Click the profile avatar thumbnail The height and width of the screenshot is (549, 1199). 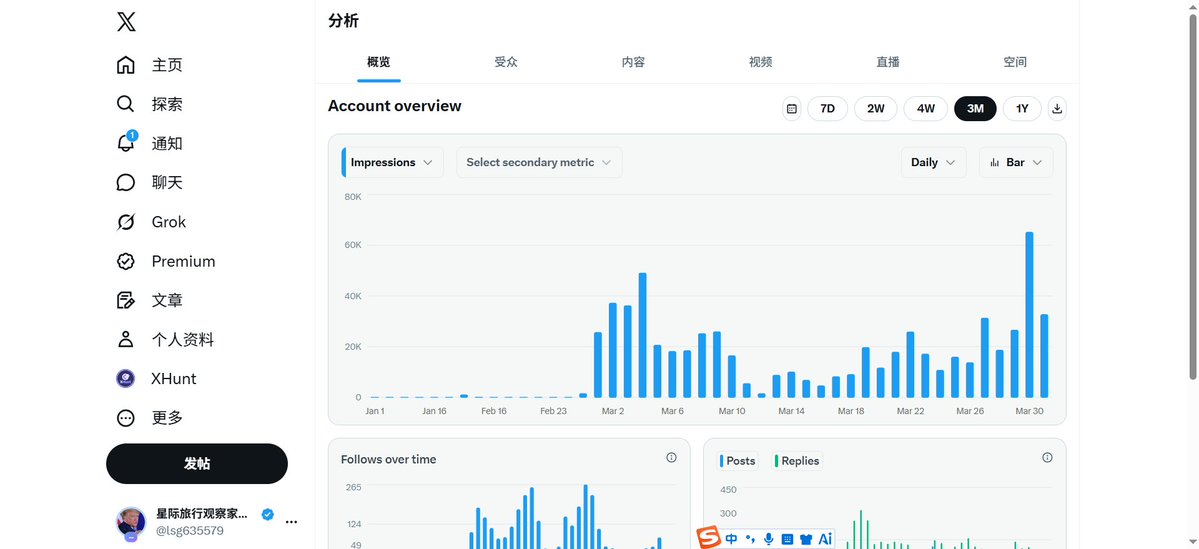coord(131,521)
